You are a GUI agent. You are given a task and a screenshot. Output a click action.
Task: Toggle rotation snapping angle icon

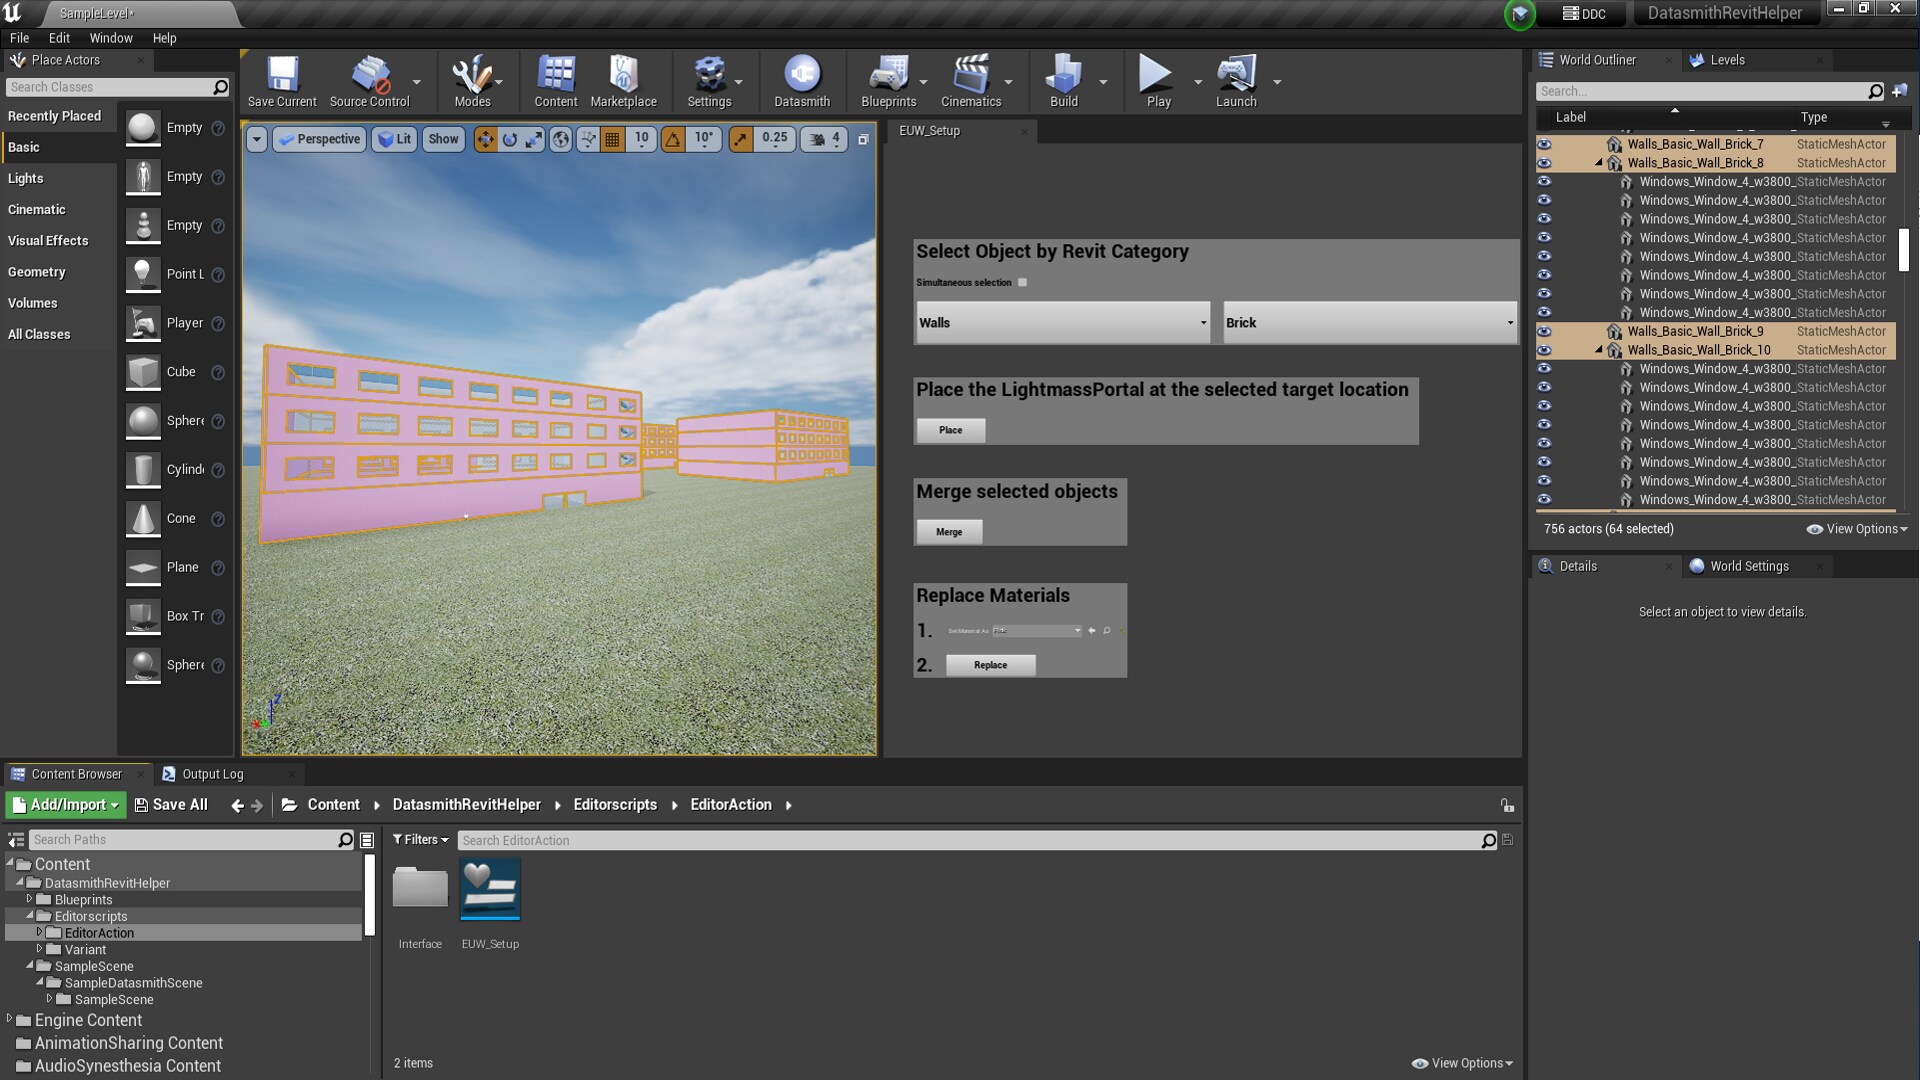[x=673, y=139]
